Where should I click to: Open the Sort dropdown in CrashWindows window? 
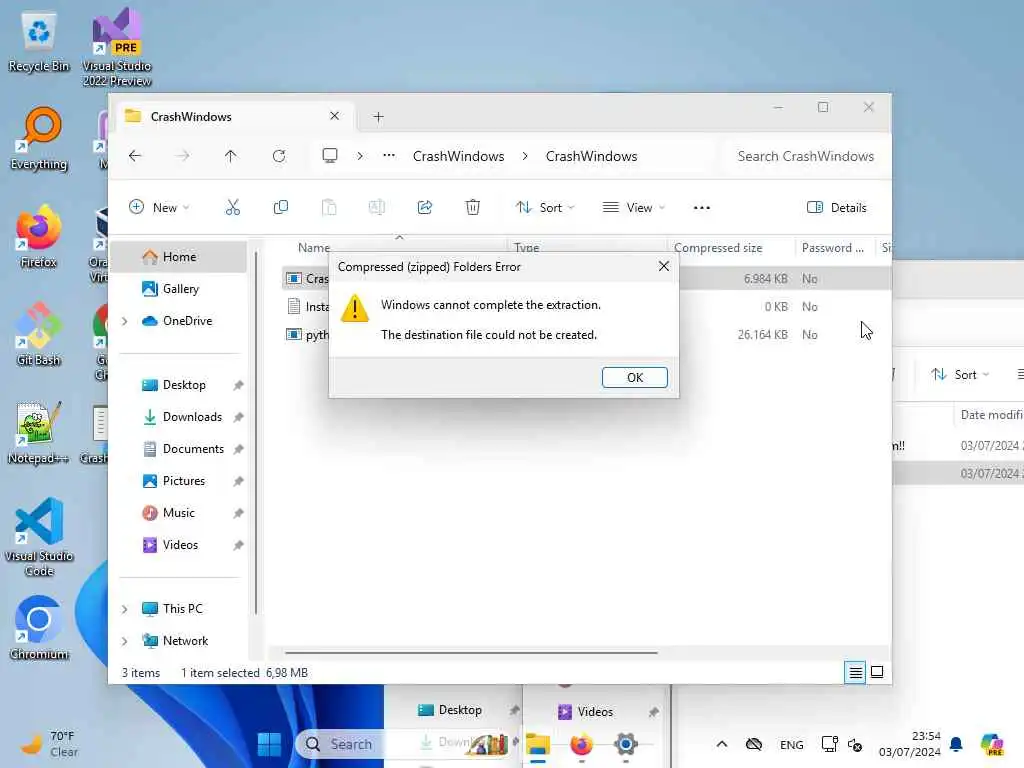(545, 208)
